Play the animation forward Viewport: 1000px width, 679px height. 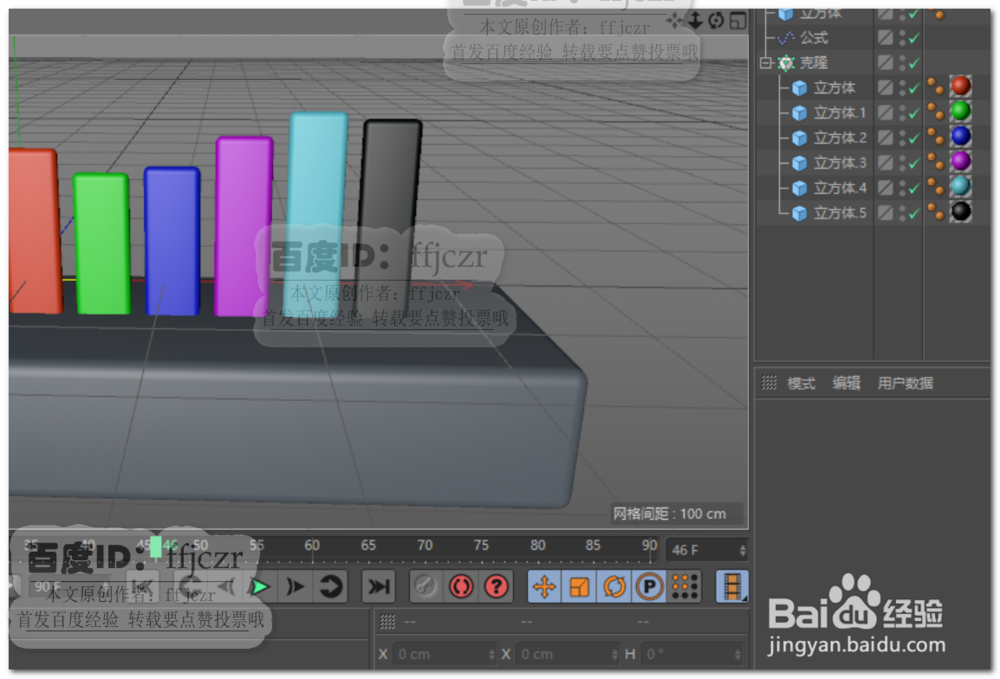tap(260, 587)
